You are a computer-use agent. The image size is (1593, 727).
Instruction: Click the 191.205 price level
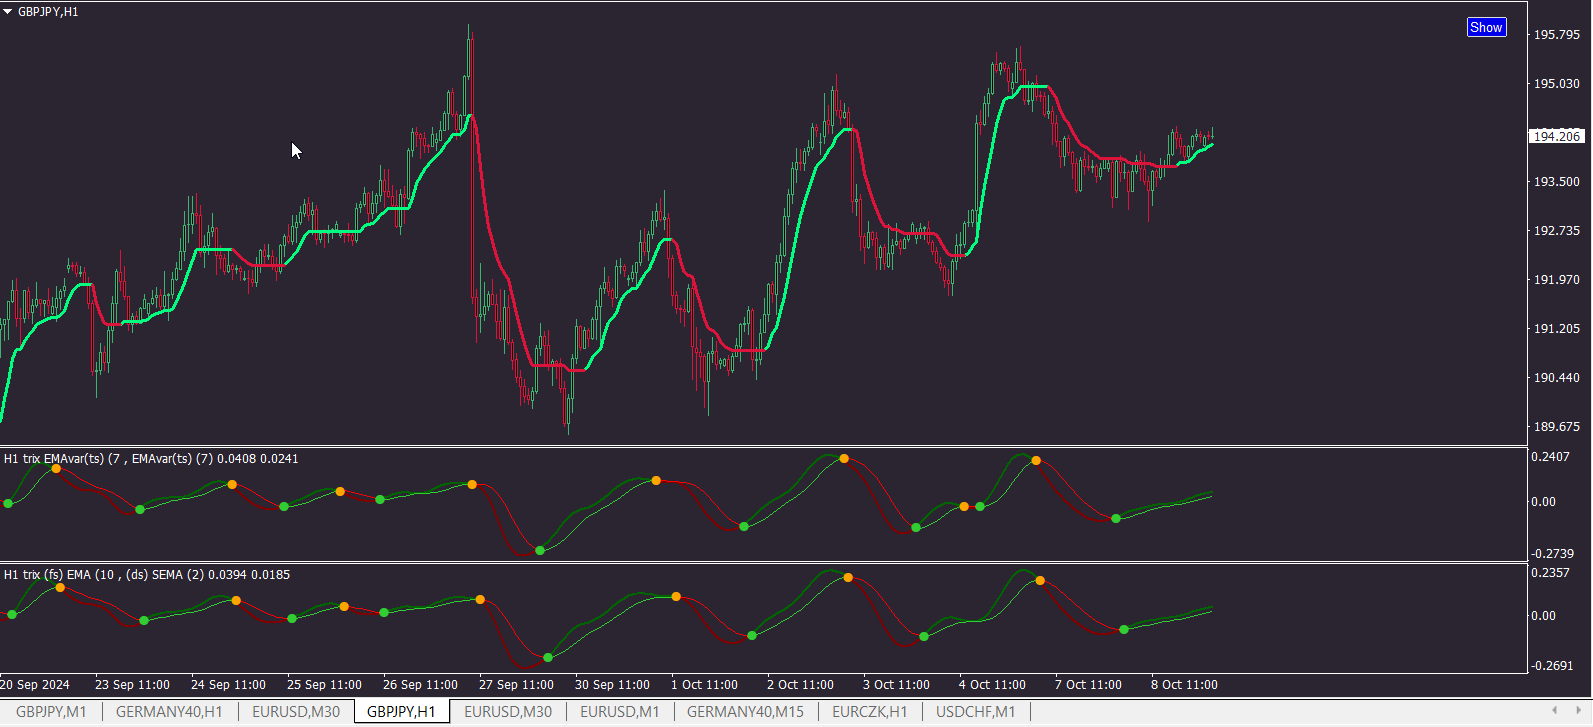point(1557,329)
